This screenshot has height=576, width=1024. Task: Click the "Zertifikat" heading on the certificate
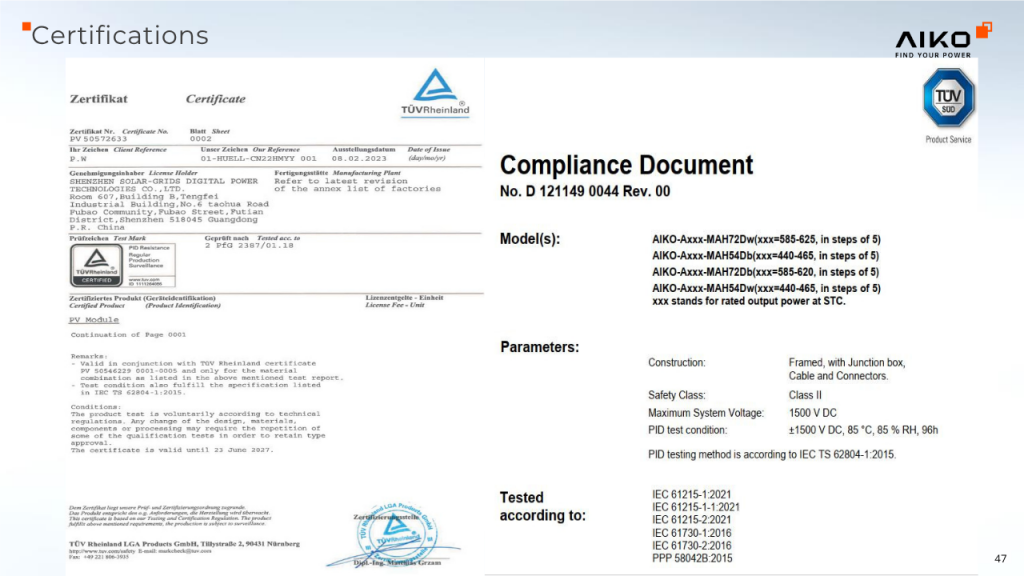tap(99, 99)
